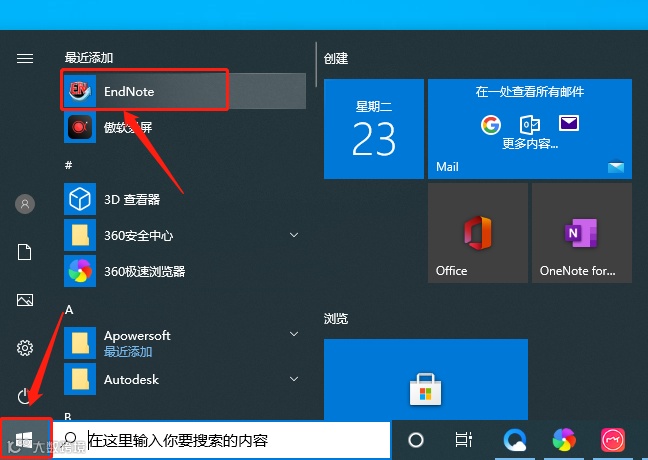Image resolution: width=648 pixels, height=460 pixels.
Task: Click the Google icon in Mail tile
Action: click(491, 124)
